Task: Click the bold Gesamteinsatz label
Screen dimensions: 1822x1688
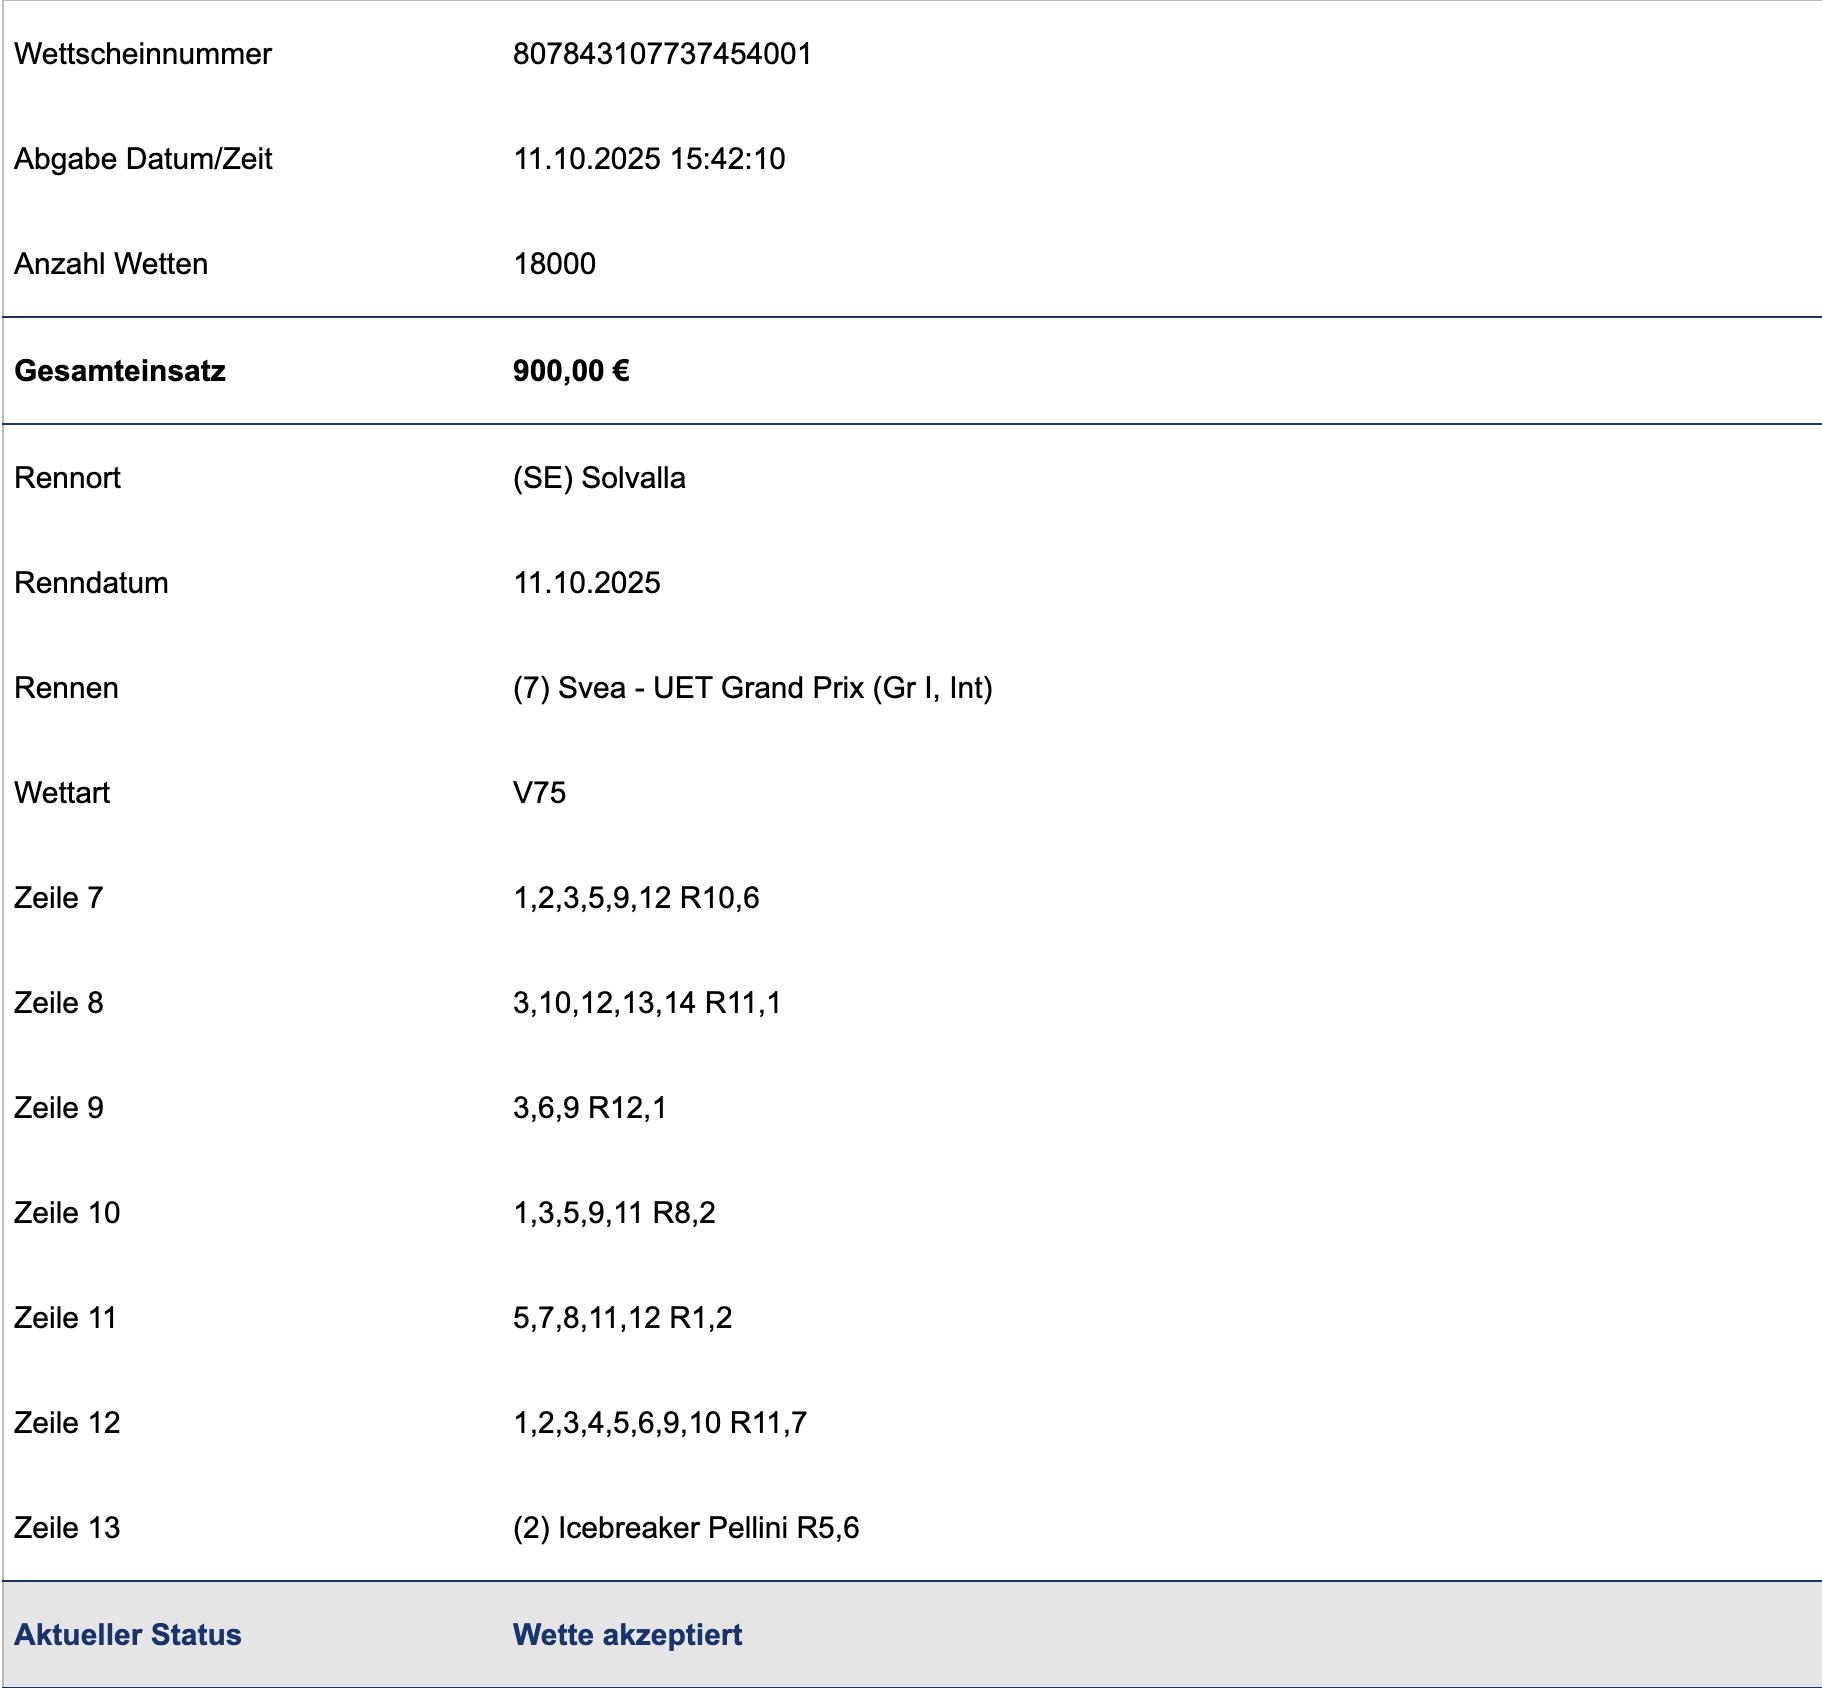Action: [120, 371]
